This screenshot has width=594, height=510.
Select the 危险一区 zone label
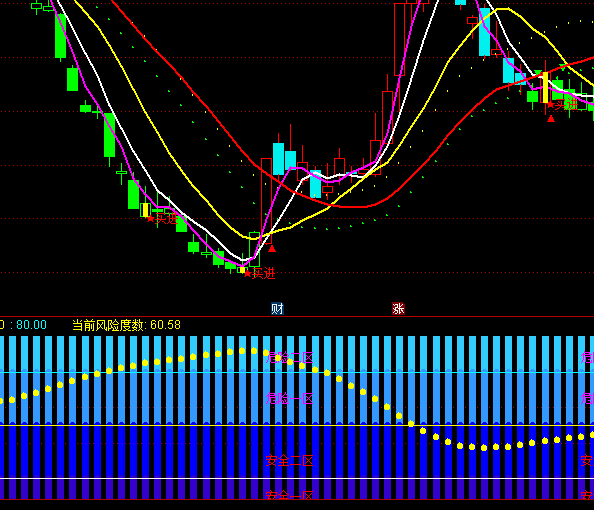click(289, 399)
